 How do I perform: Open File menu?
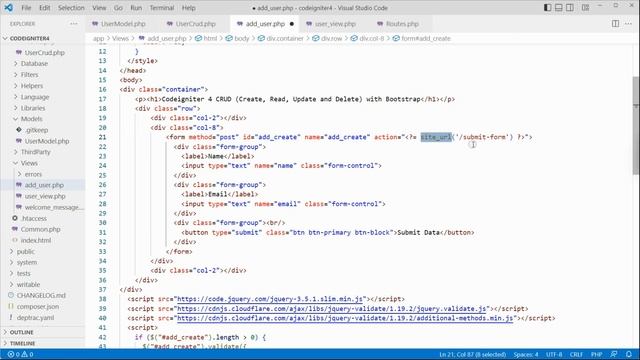(26, 8)
